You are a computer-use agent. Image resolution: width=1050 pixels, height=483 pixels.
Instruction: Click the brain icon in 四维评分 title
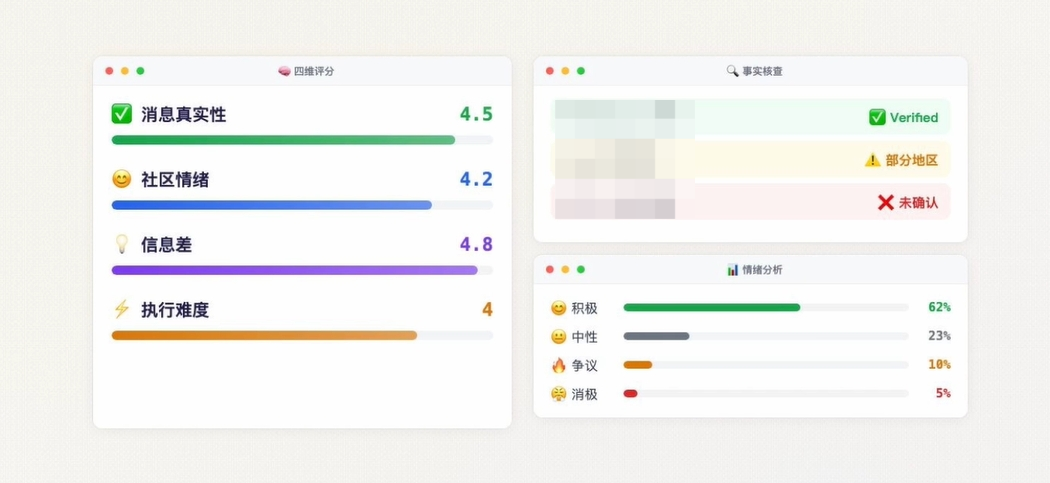[x=284, y=71]
